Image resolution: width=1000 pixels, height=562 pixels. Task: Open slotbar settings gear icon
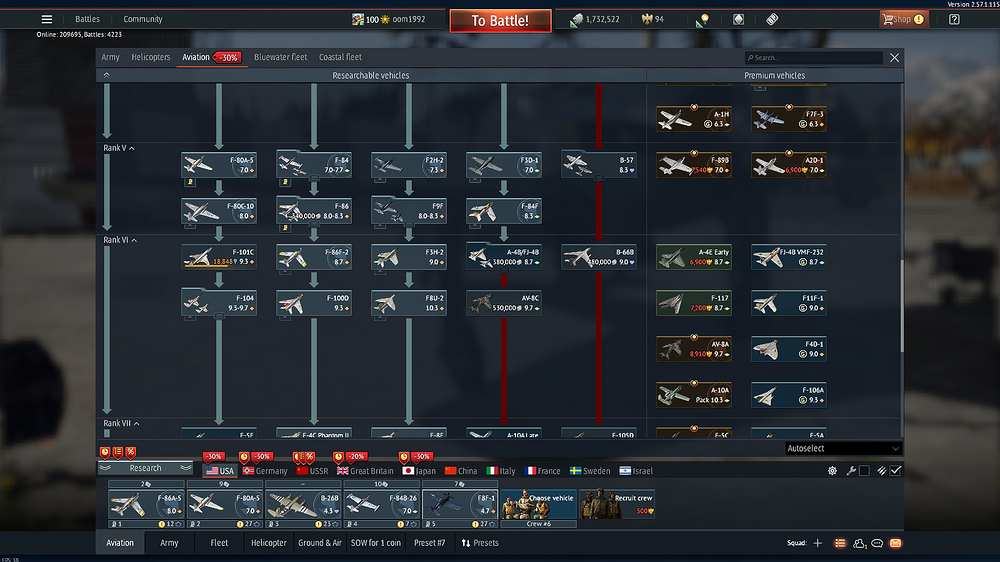coord(832,471)
